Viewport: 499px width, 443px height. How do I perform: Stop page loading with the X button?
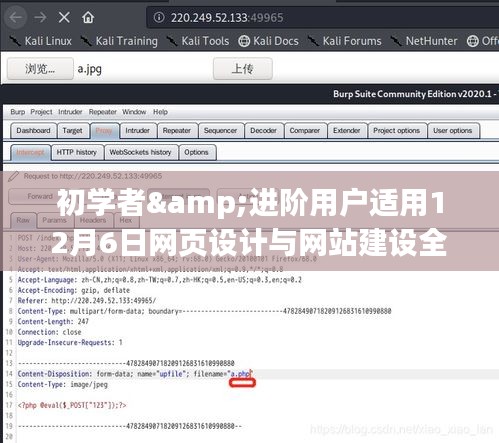pyautogui.click(x=64, y=17)
